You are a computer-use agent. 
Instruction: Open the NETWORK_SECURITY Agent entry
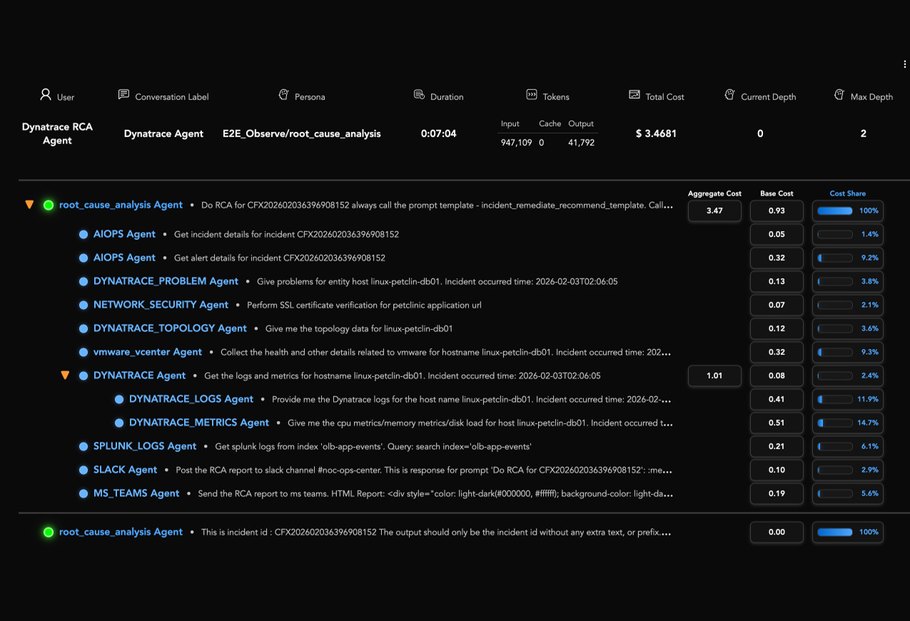pos(161,305)
